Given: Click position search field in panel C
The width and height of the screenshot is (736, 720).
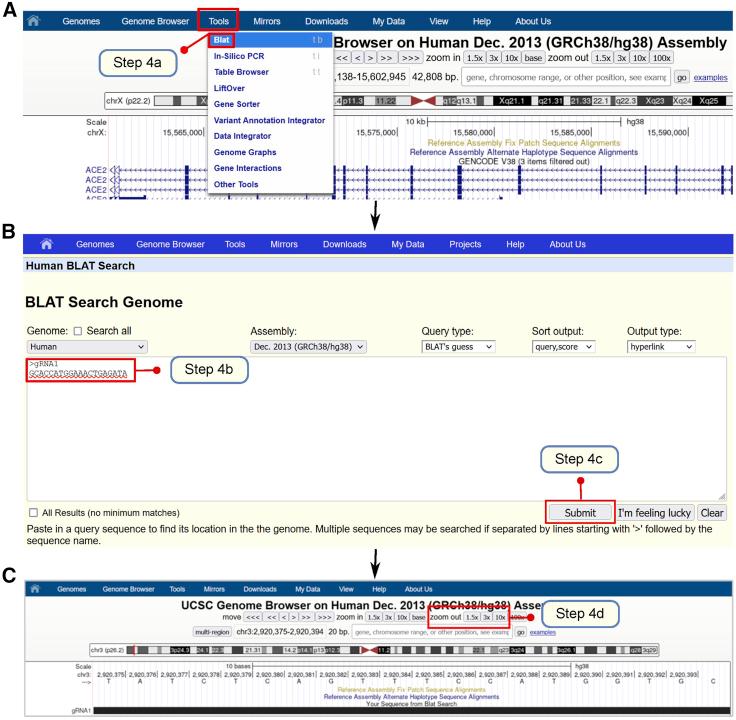Looking at the screenshot, I should 432,632.
